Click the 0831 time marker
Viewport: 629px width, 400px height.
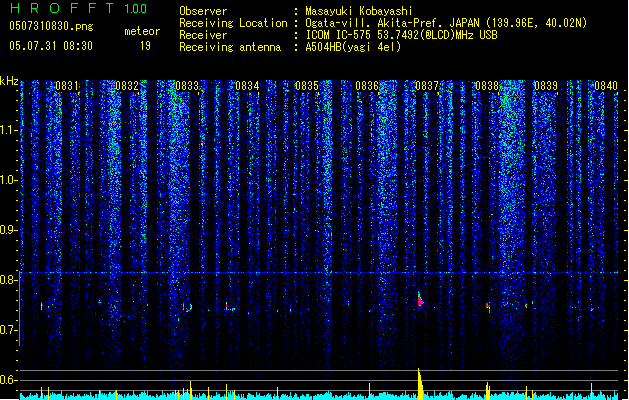[67, 86]
